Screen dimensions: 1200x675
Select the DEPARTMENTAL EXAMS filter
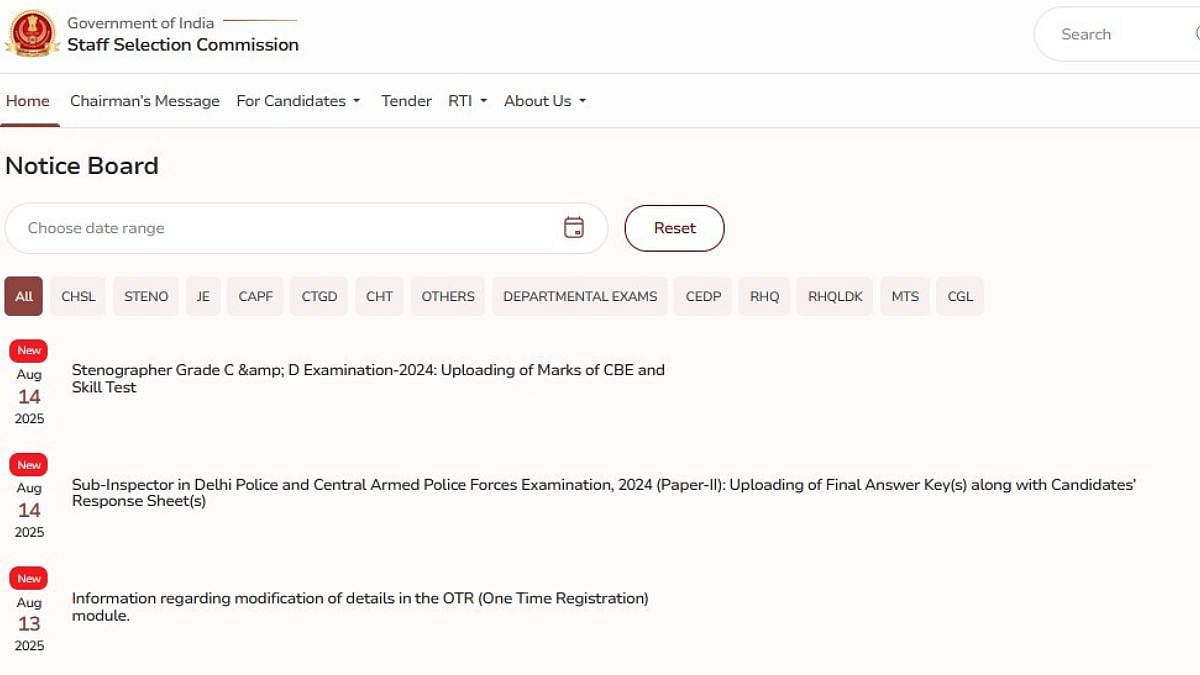pos(580,296)
